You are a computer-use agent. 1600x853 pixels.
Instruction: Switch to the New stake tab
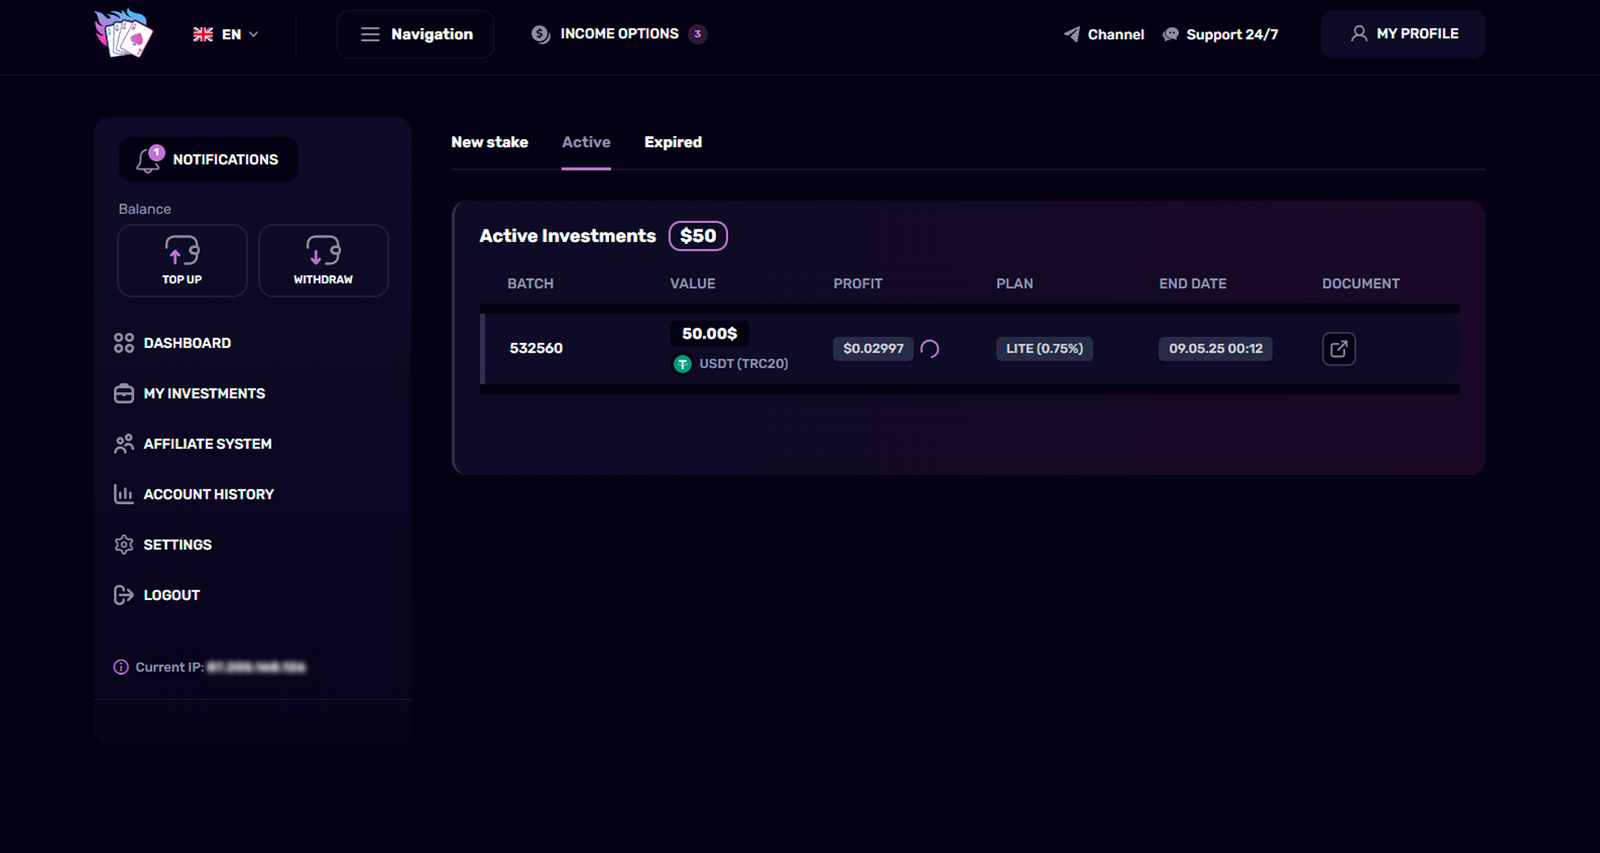pyautogui.click(x=489, y=142)
